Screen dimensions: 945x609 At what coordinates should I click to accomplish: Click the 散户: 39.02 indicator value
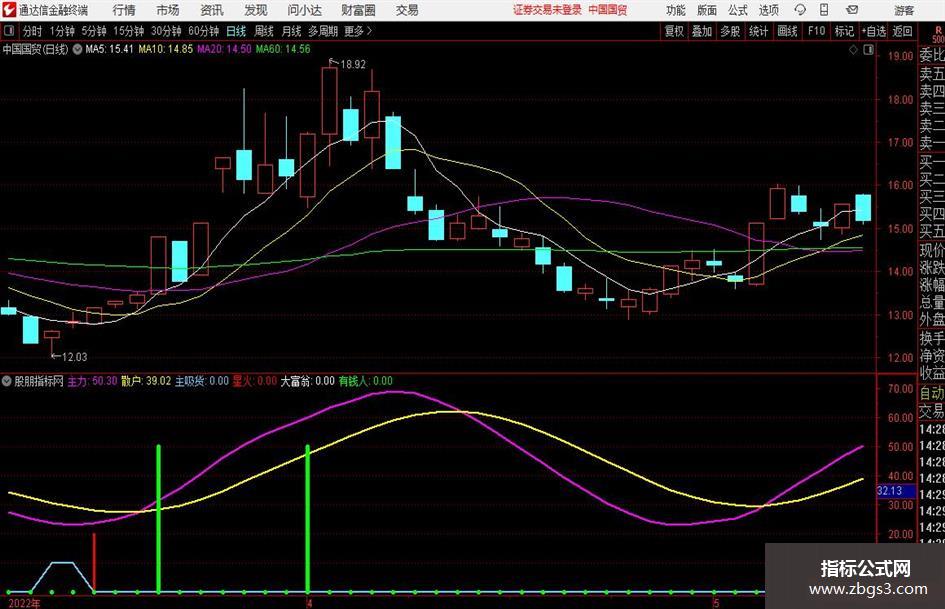(x=146, y=381)
